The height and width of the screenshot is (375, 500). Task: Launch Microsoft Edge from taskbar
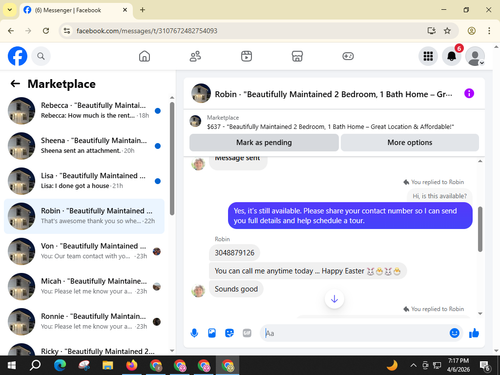pyautogui.click(x=60, y=365)
